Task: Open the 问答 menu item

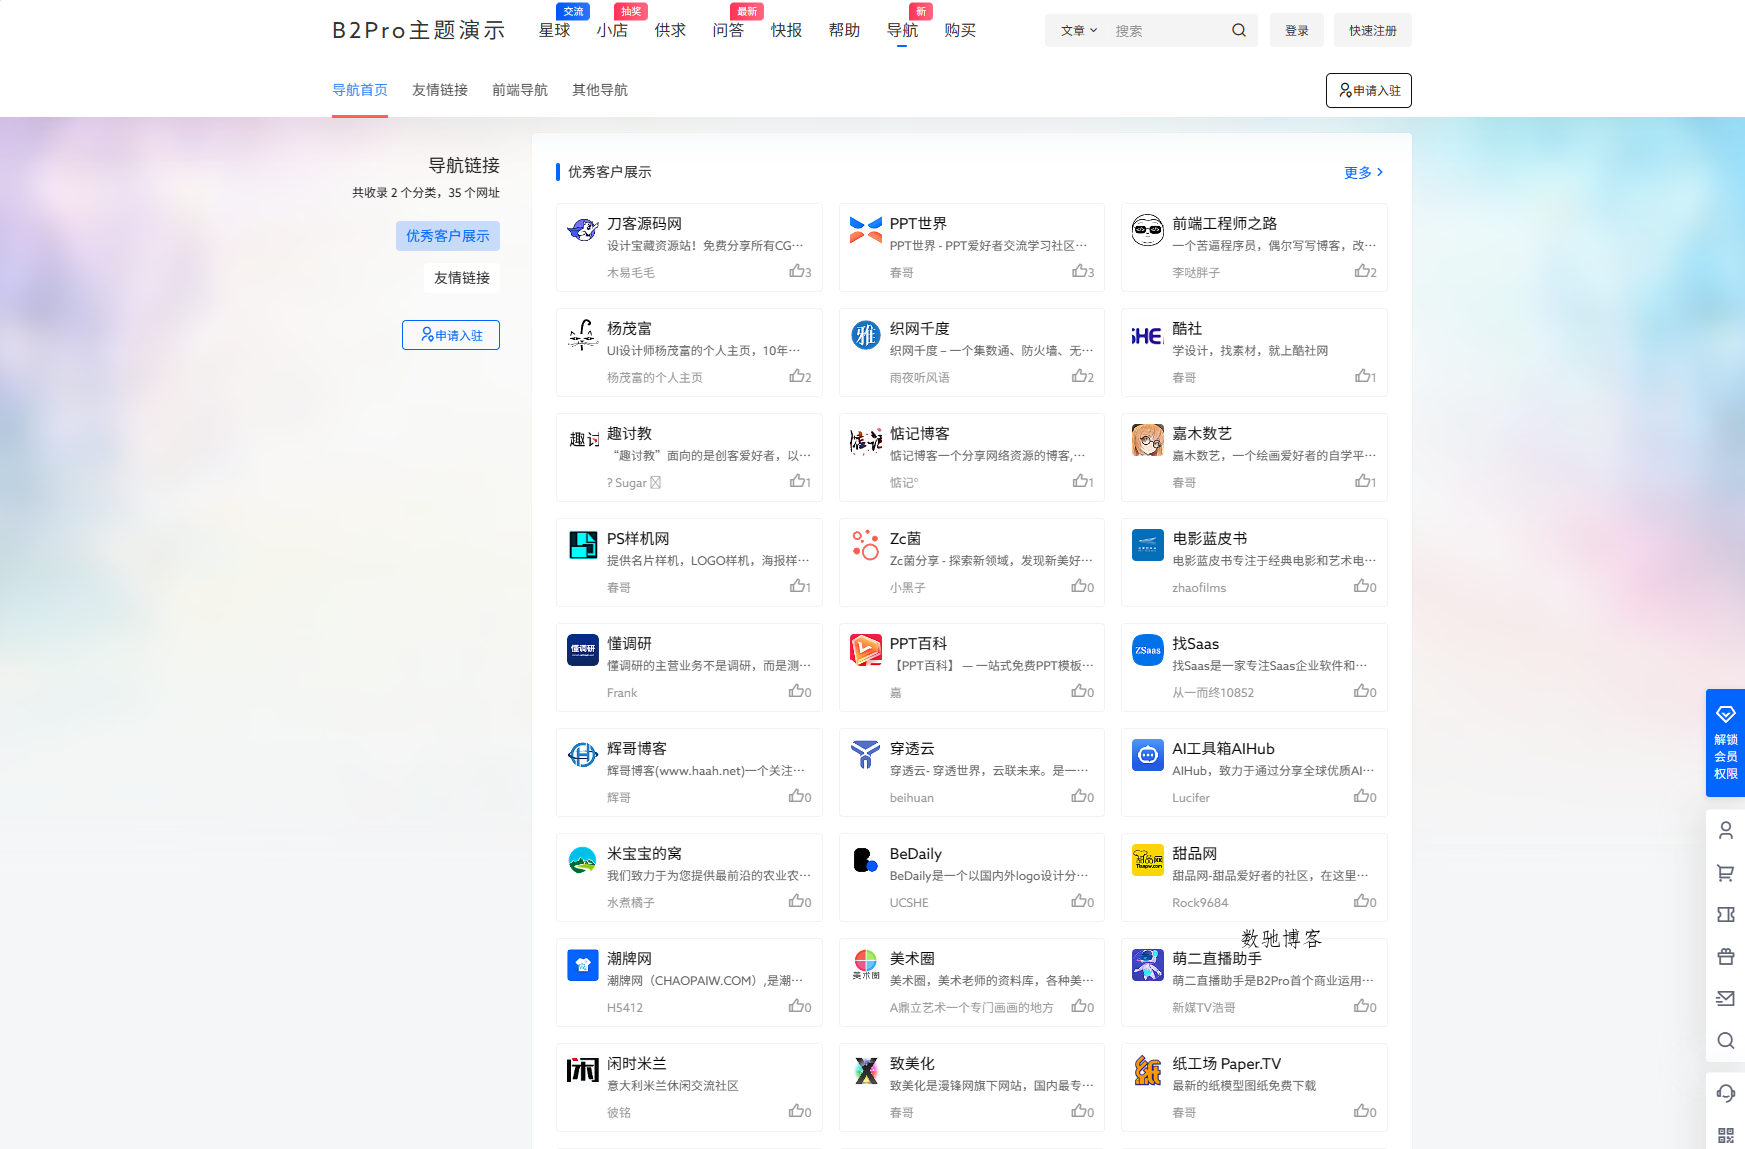Action: [728, 30]
